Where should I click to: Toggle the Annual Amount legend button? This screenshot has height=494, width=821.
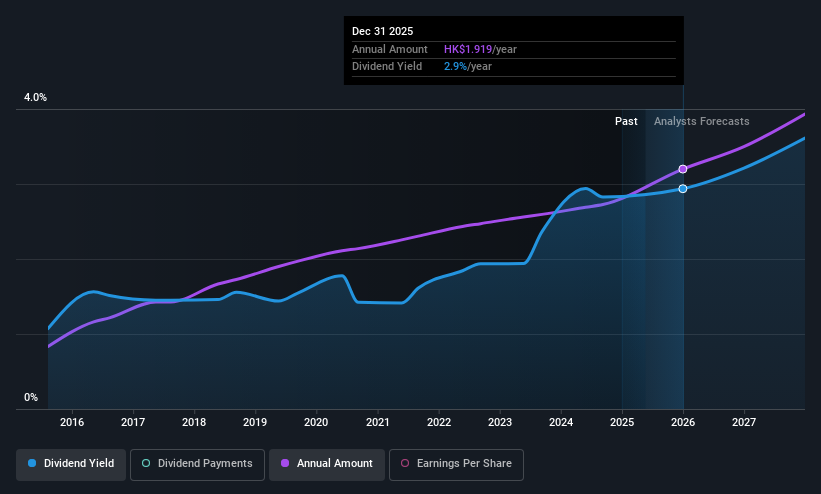(x=327, y=465)
